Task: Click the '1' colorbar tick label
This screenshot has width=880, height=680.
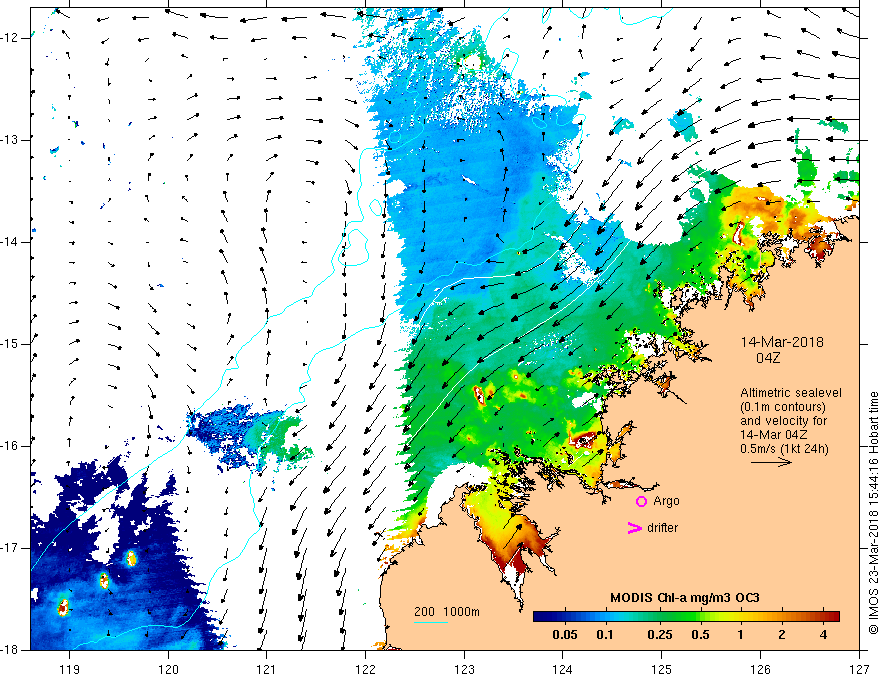Action: coord(741,635)
